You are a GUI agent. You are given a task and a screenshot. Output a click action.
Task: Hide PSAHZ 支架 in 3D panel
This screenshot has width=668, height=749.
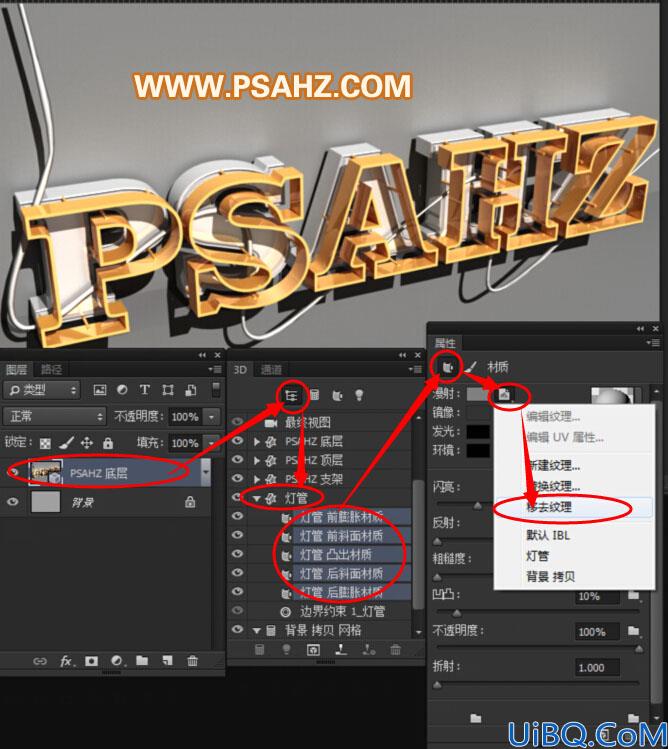click(x=237, y=478)
